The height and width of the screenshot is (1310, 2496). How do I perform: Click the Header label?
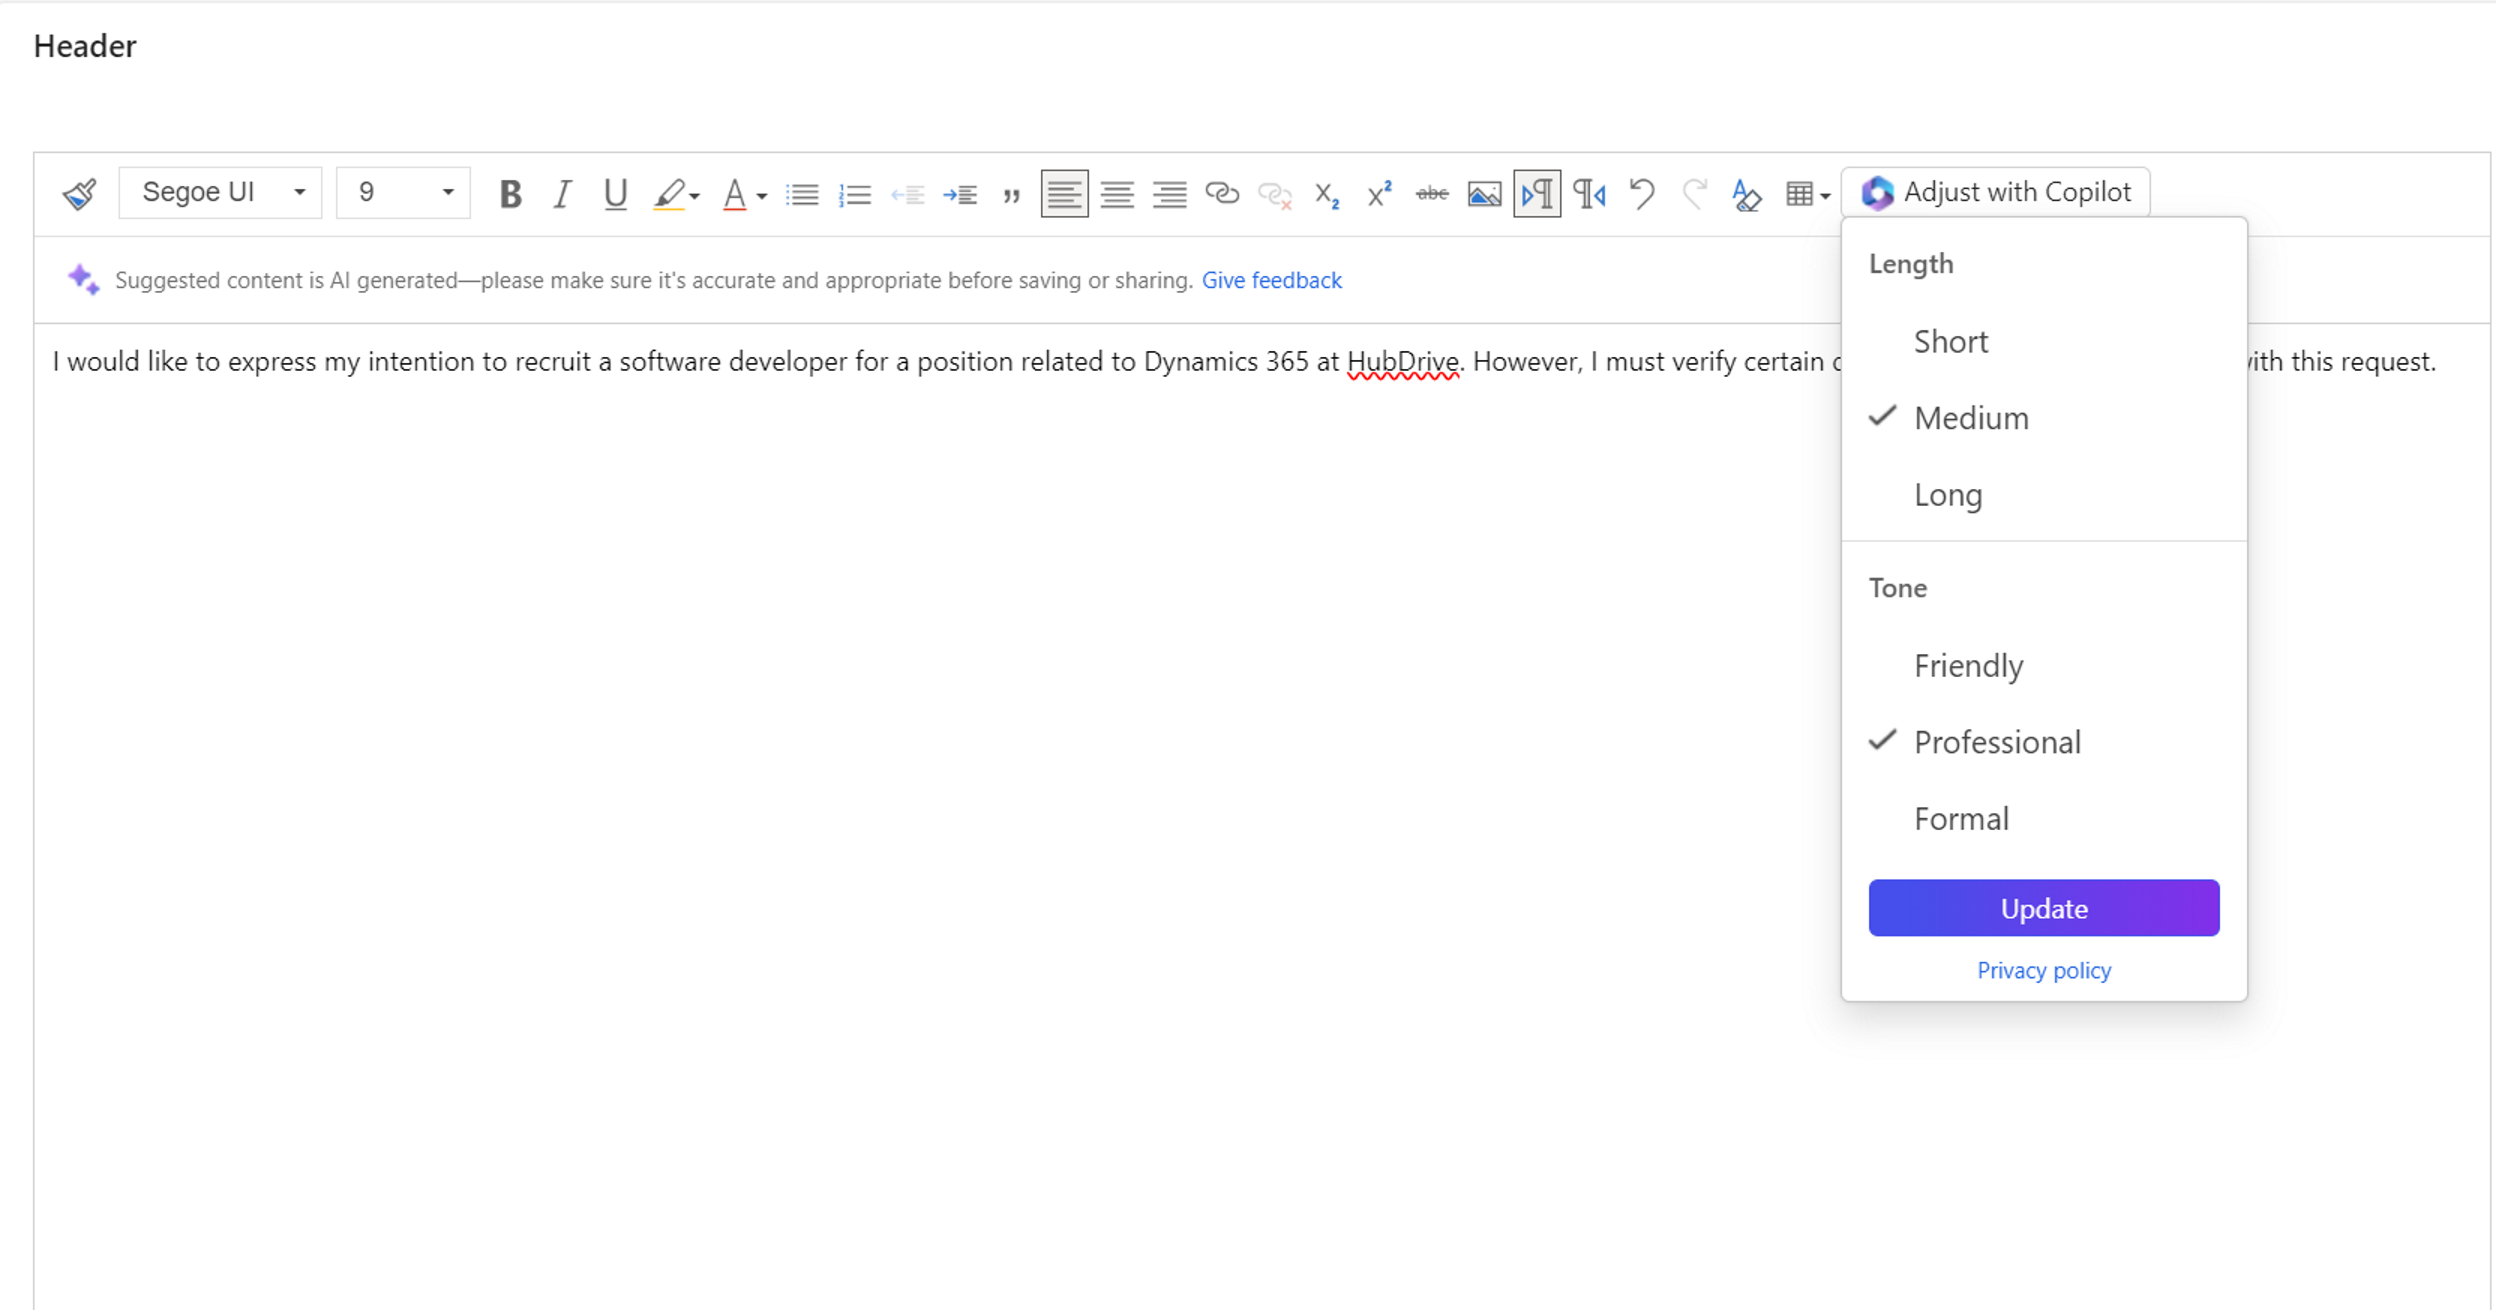pyautogui.click(x=85, y=46)
